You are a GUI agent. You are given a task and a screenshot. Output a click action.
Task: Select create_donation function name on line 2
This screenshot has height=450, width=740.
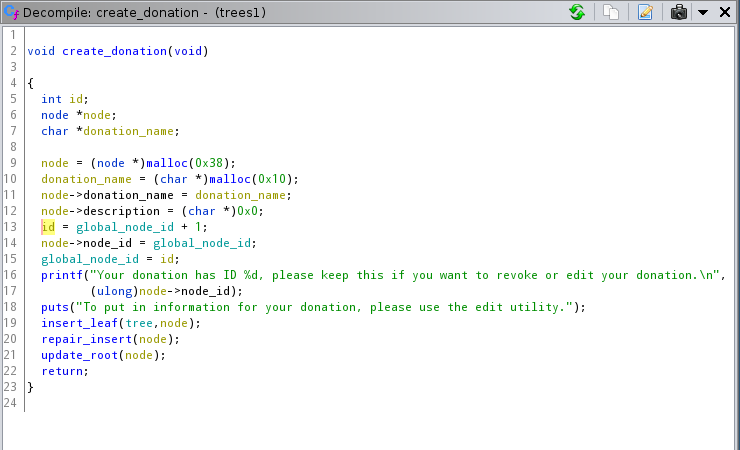(x=115, y=51)
